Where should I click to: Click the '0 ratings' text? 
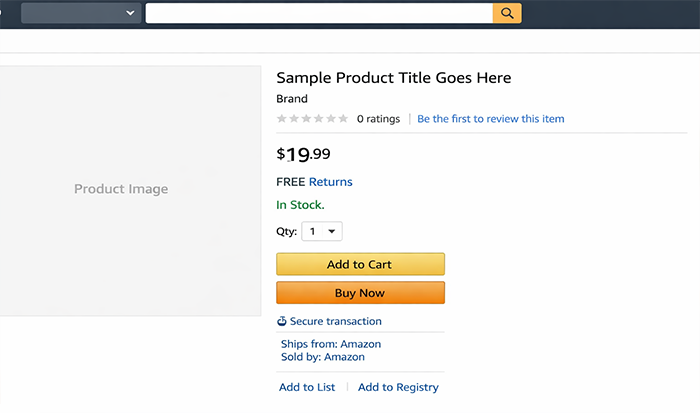tap(378, 119)
